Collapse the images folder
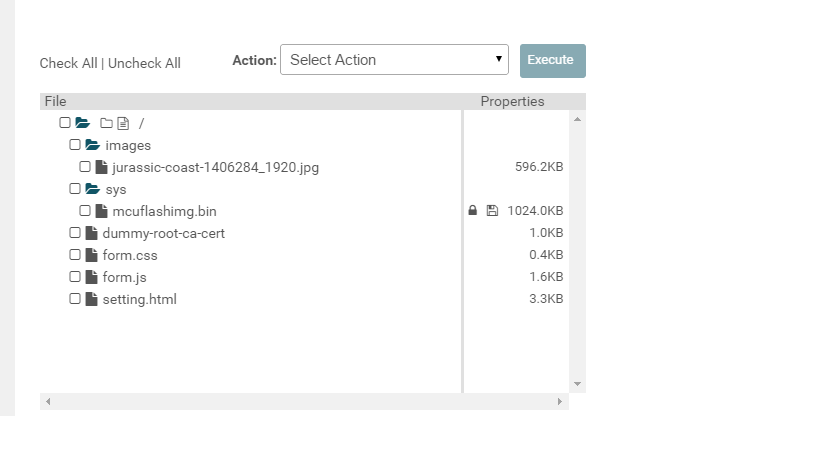 (93, 145)
